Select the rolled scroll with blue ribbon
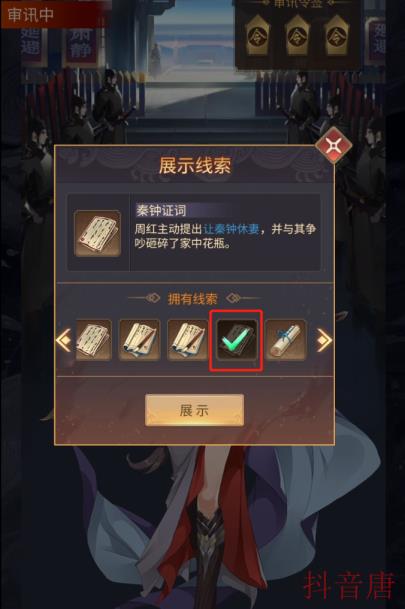Viewport: 405px width, 609px height. (x=286, y=340)
